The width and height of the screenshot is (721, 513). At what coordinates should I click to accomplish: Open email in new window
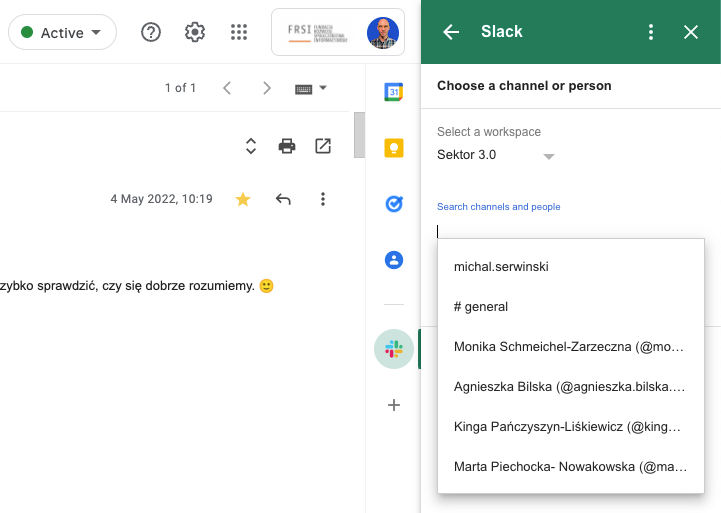point(323,146)
